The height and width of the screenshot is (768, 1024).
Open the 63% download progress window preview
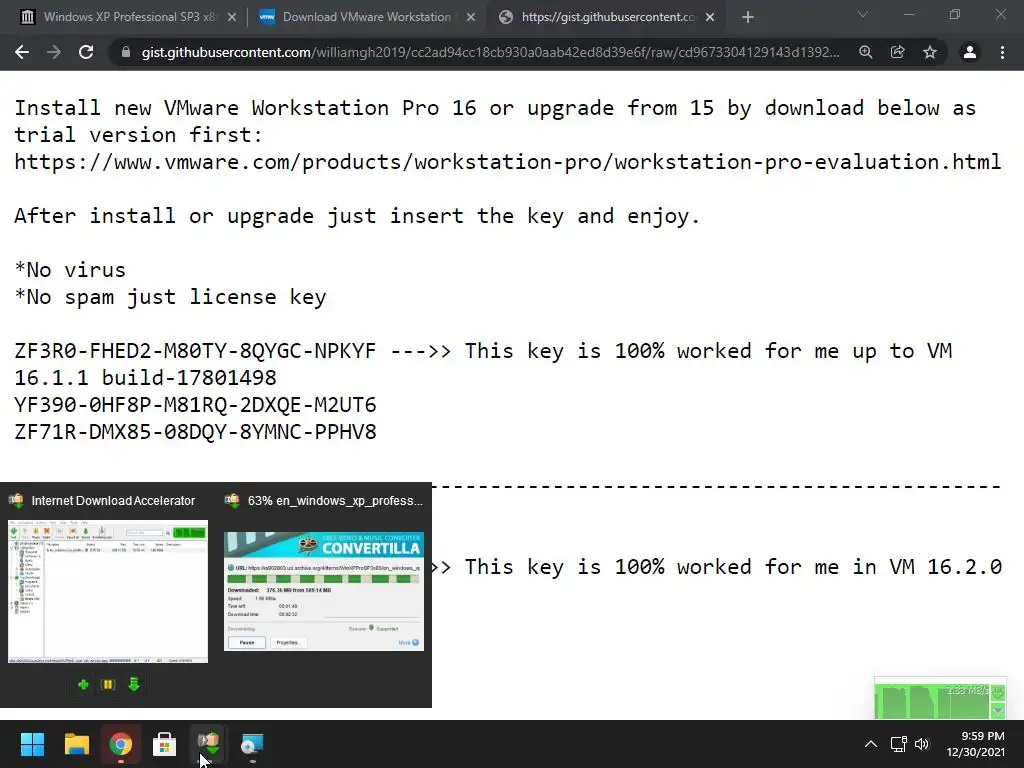tap(324, 592)
